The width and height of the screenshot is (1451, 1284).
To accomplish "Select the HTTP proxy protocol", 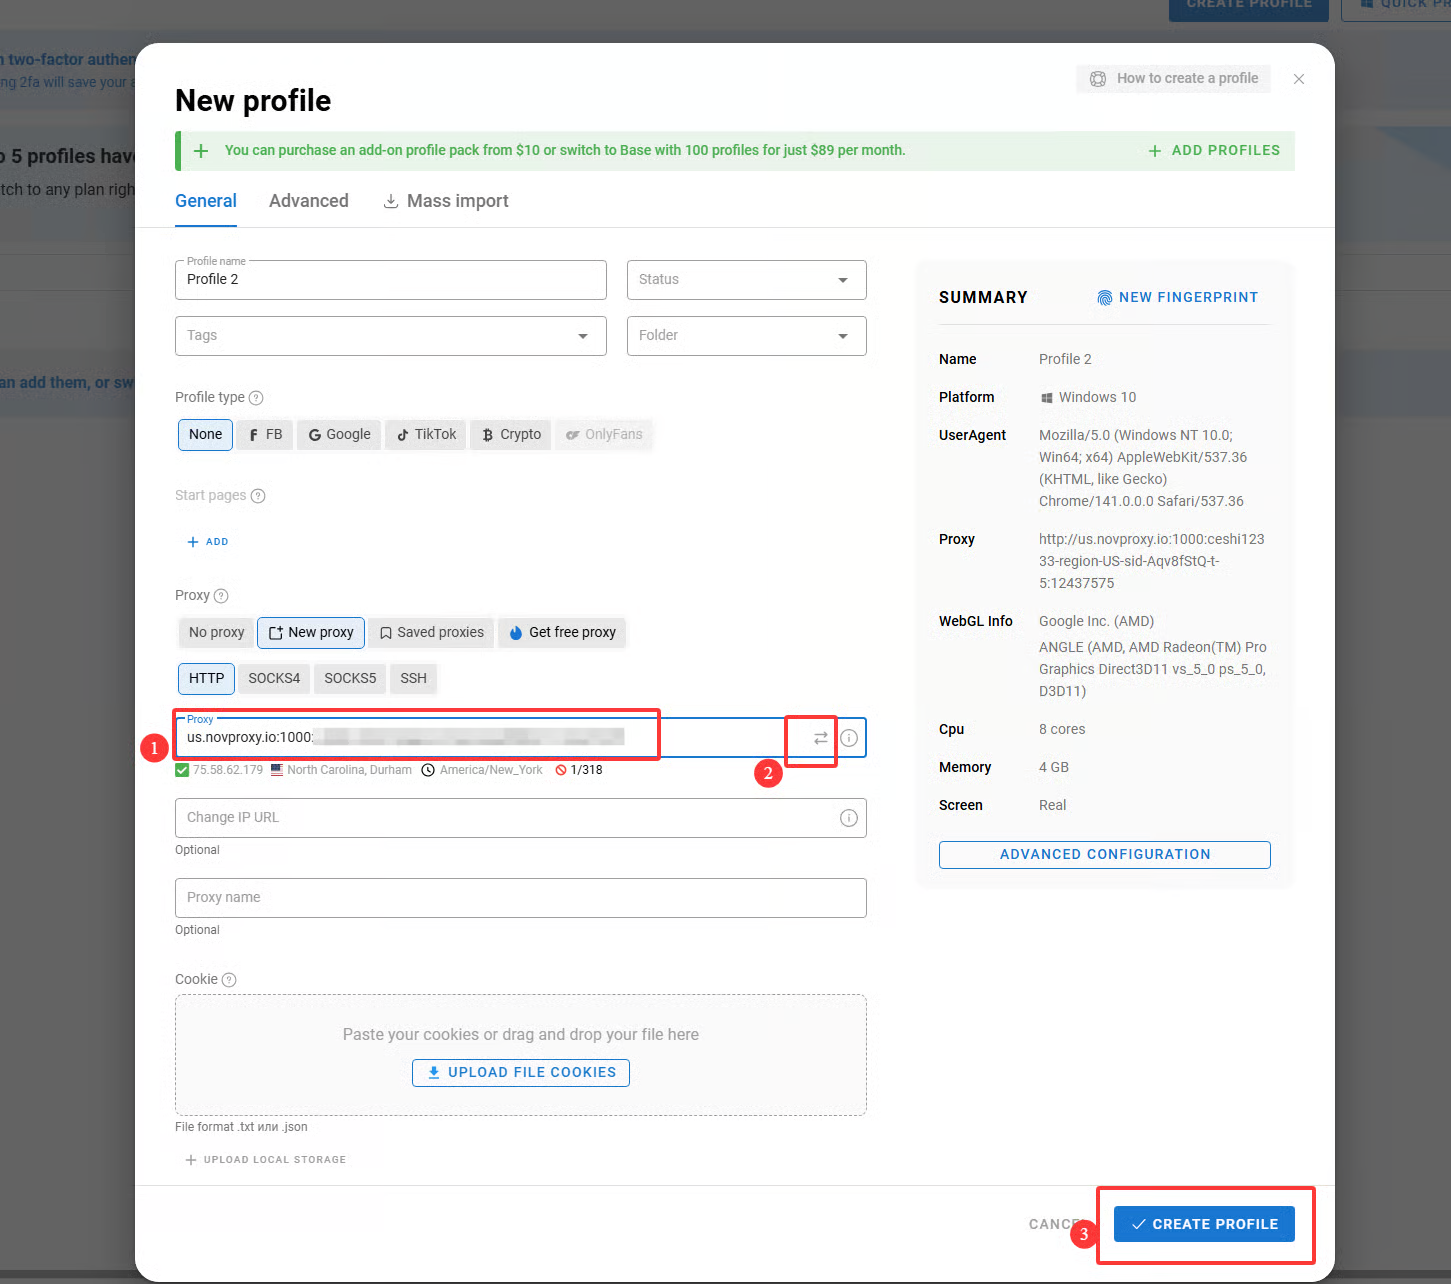I will pos(206,678).
